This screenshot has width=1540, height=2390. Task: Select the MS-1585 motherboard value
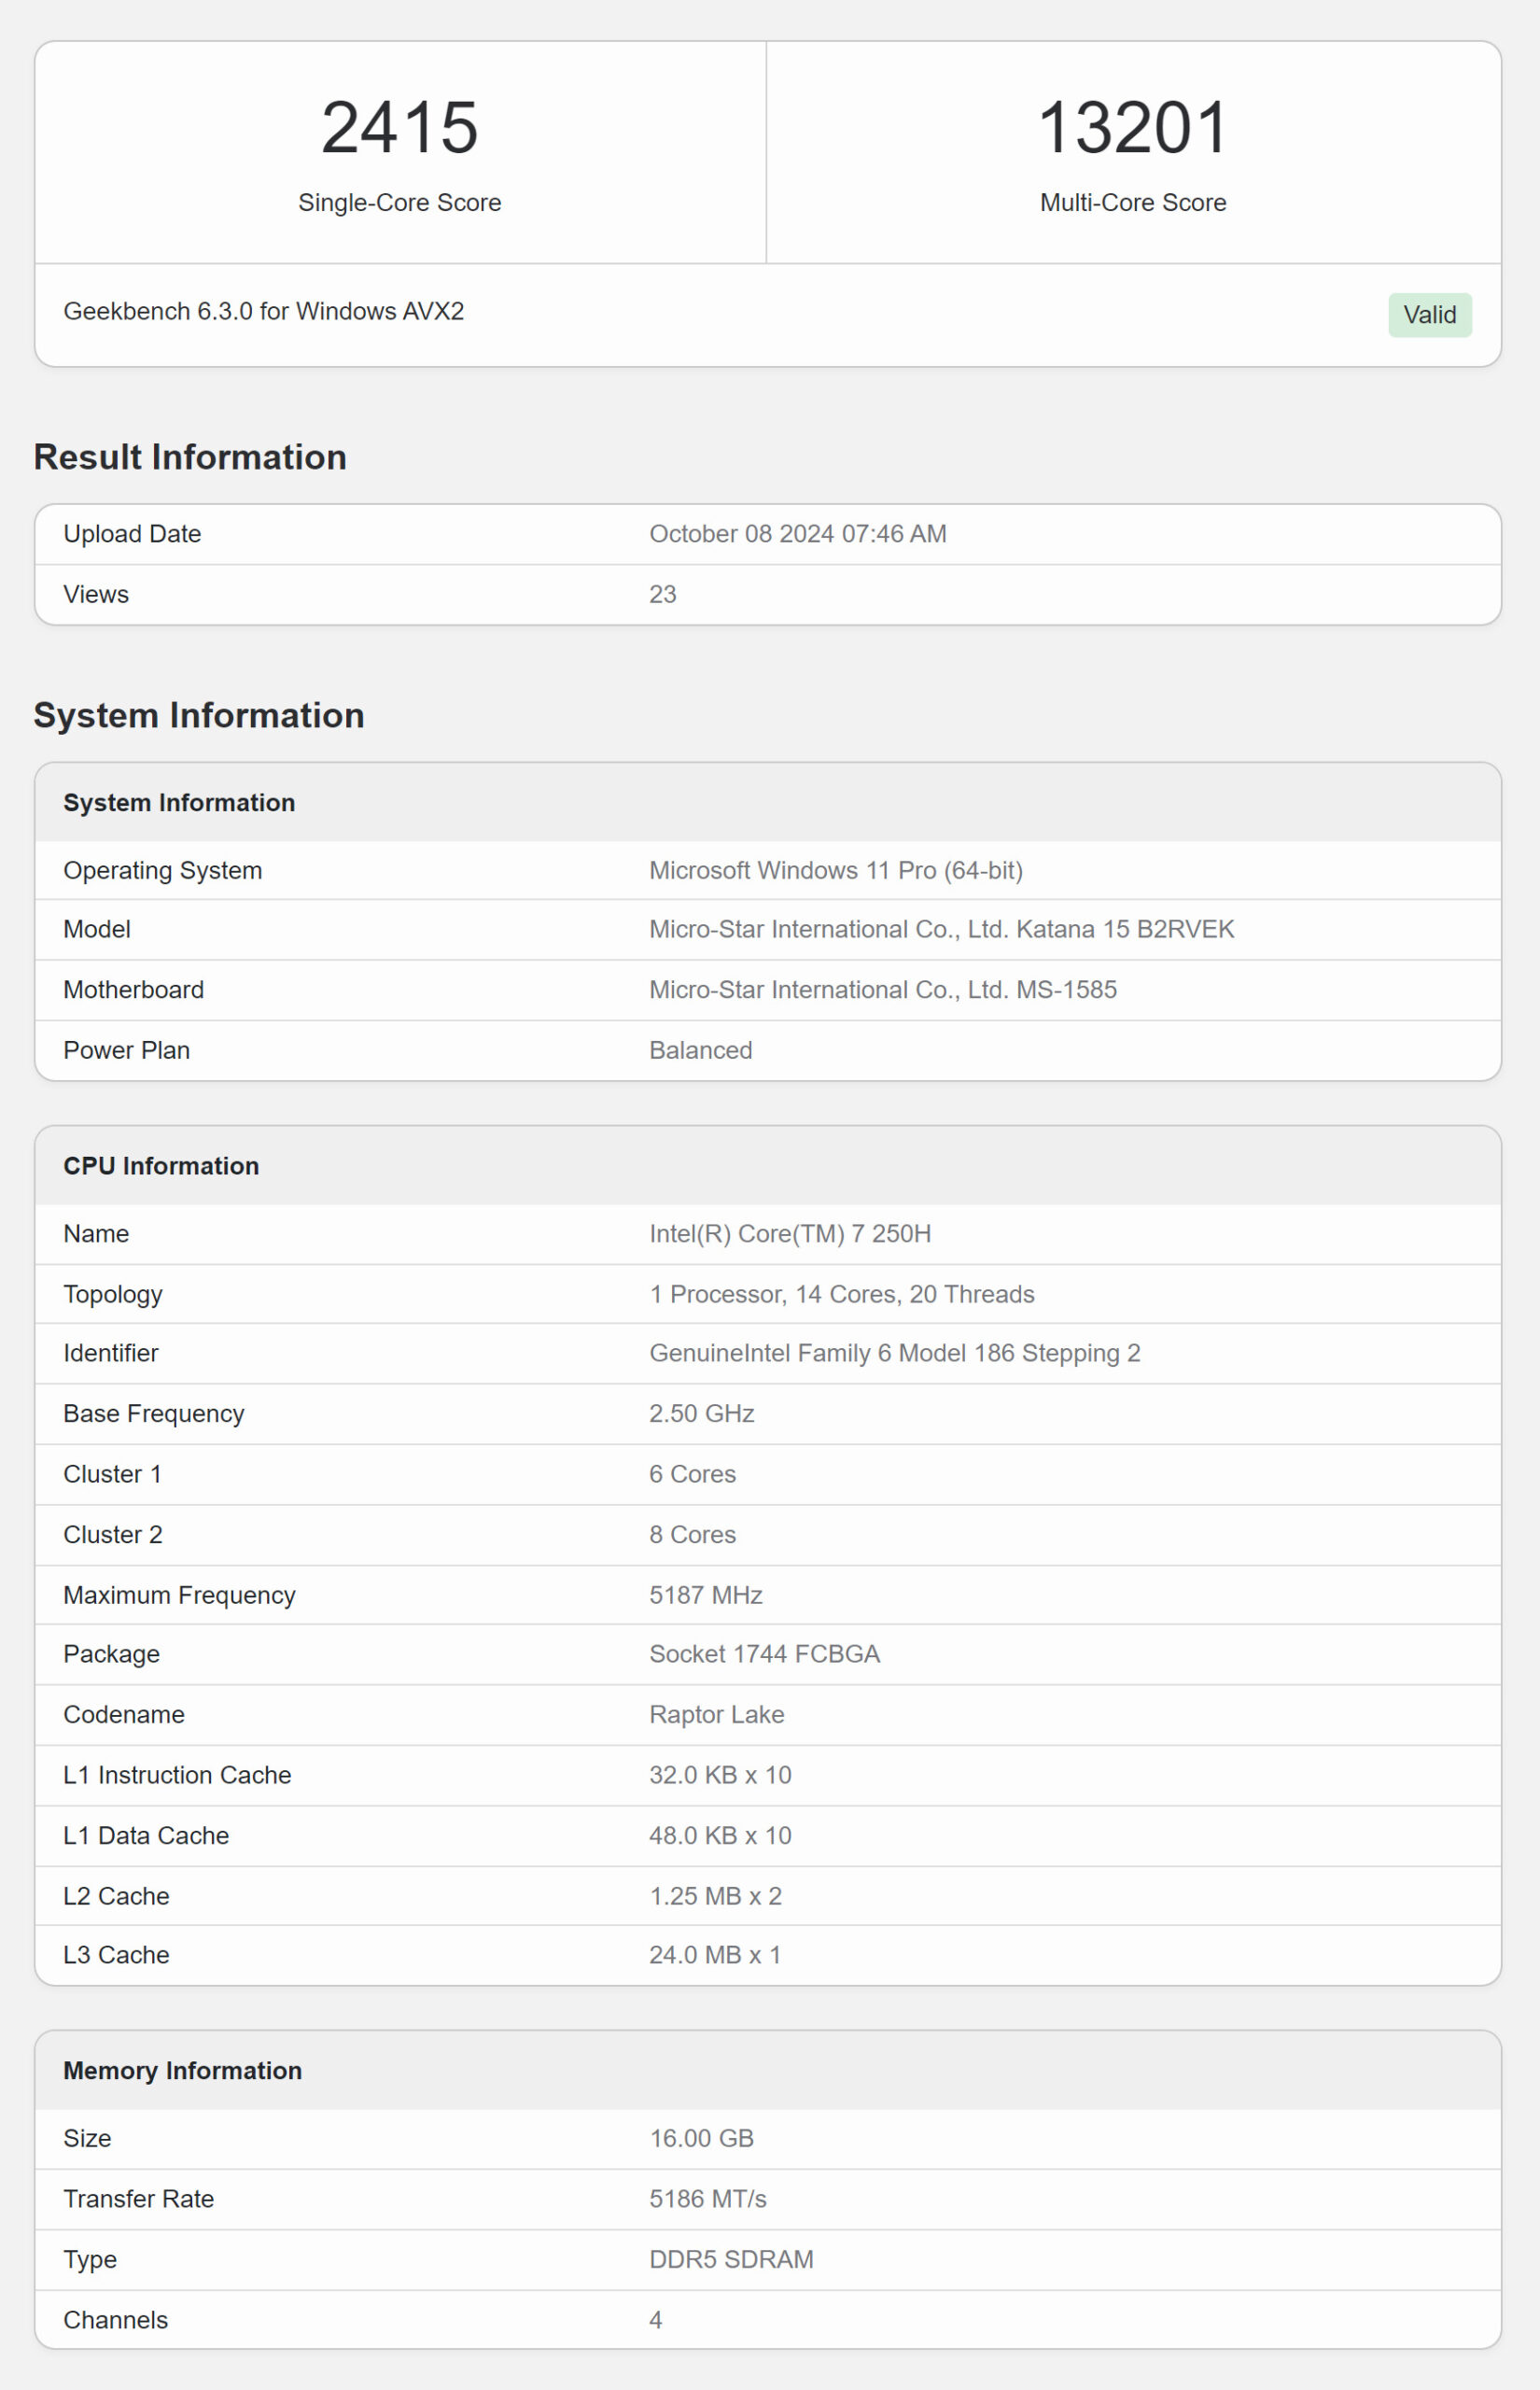coord(882,989)
